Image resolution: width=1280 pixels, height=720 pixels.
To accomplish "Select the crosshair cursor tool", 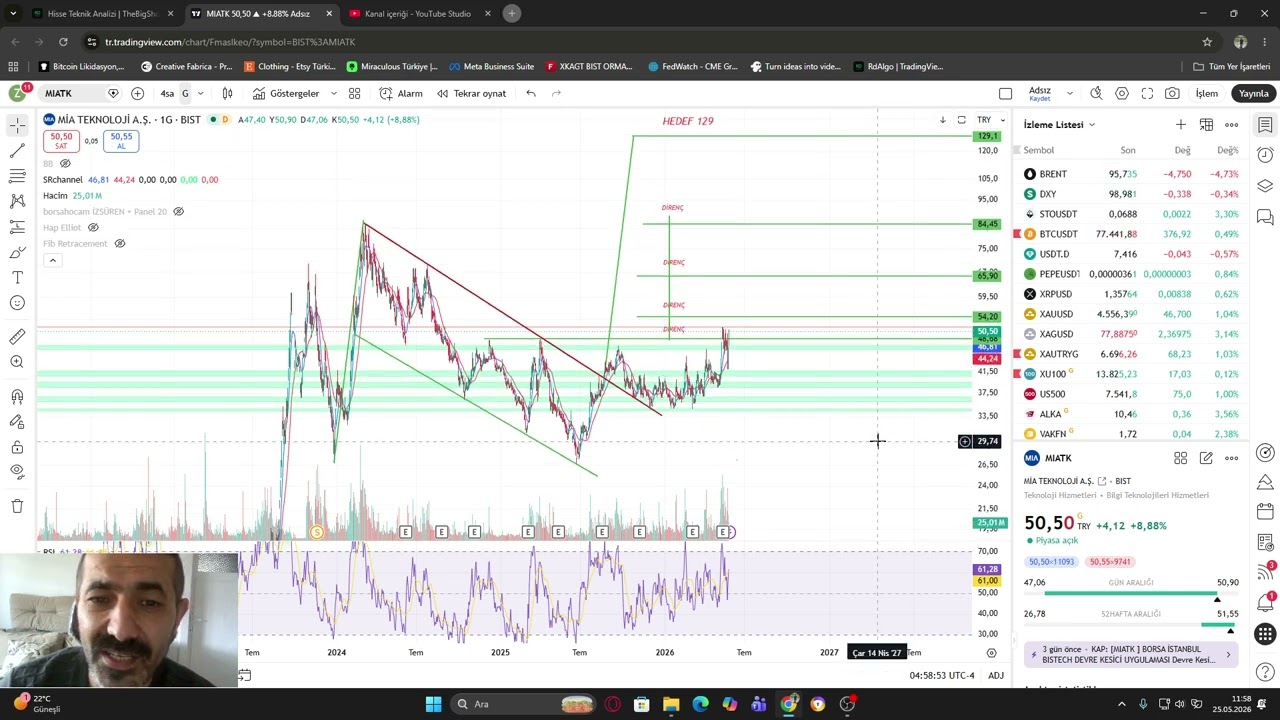I will click(17, 125).
